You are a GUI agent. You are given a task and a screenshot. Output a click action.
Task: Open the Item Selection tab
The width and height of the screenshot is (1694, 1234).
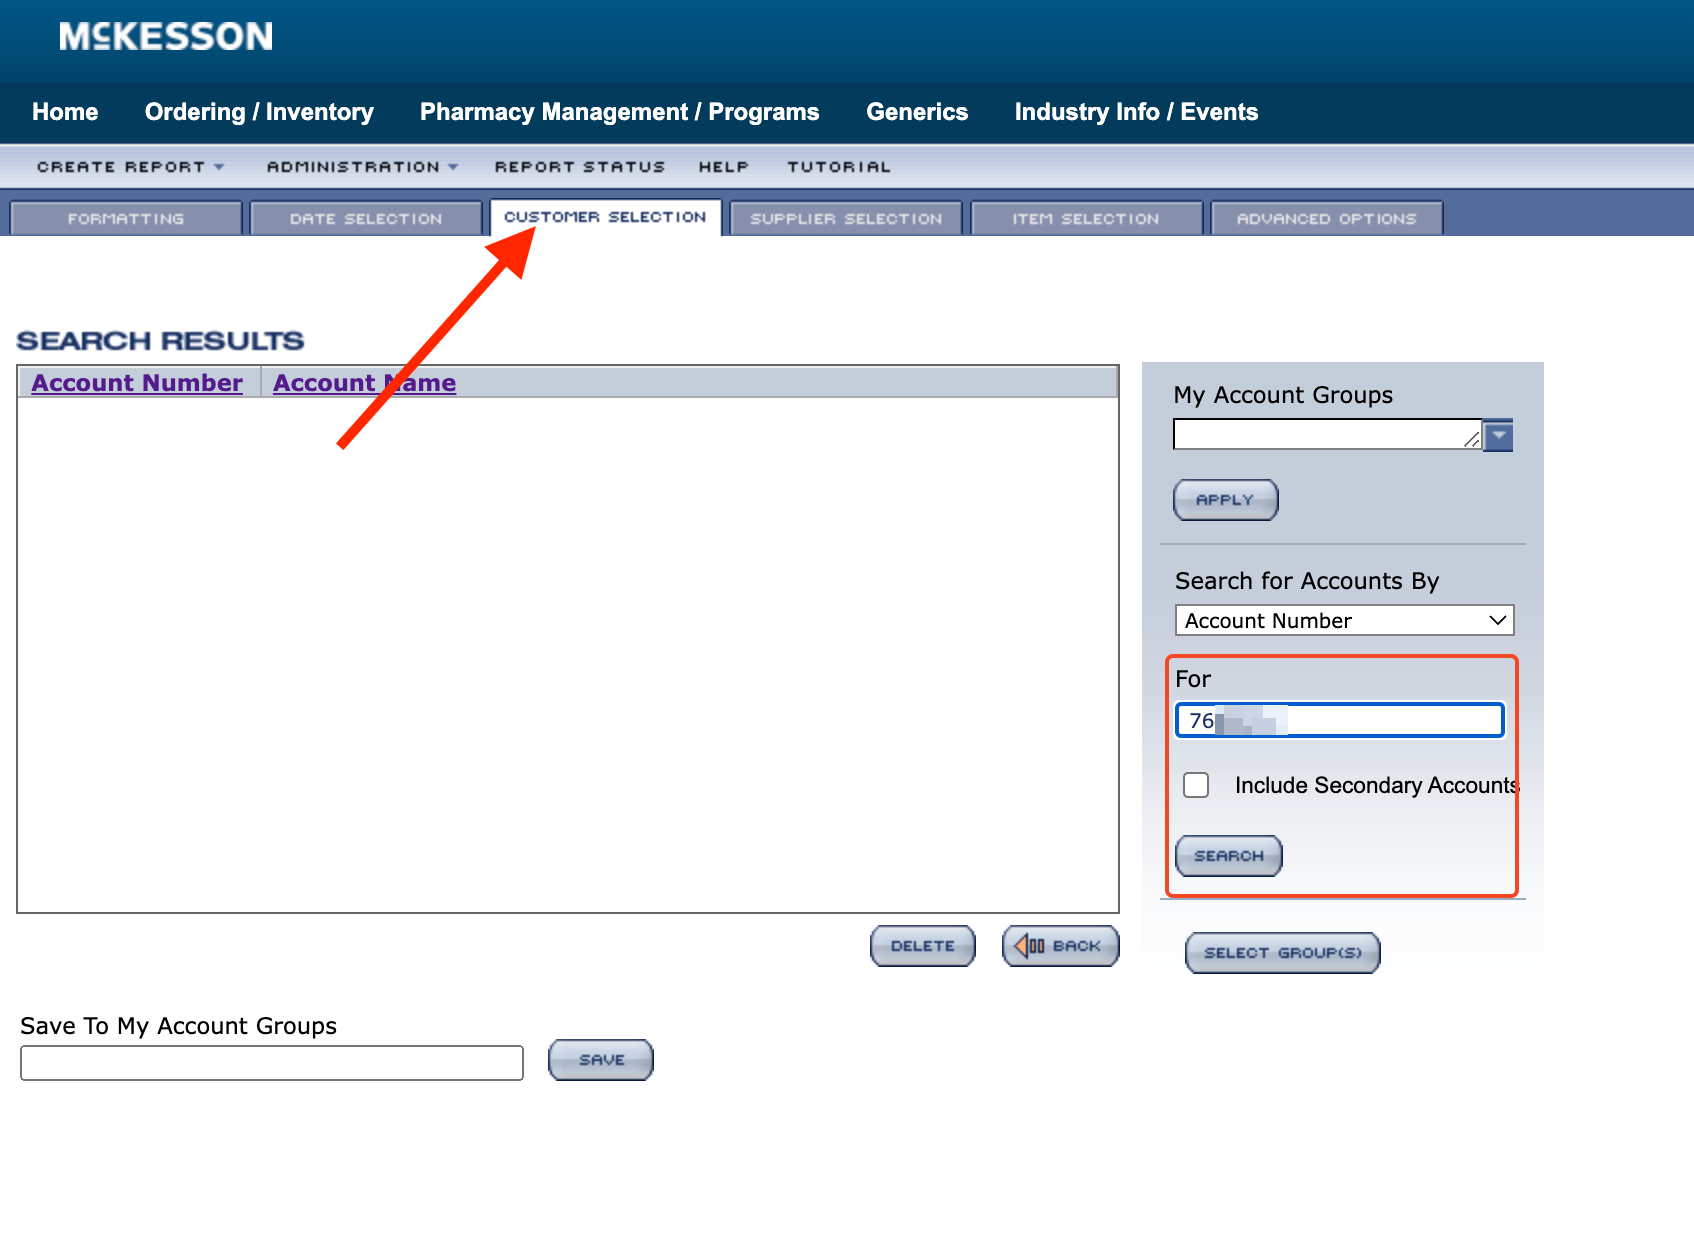click(x=1086, y=217)
